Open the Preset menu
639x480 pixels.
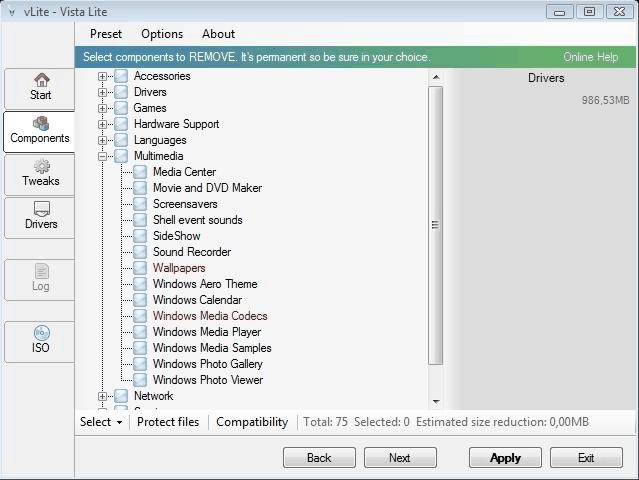pyautogui.click(x=106, y=34)
